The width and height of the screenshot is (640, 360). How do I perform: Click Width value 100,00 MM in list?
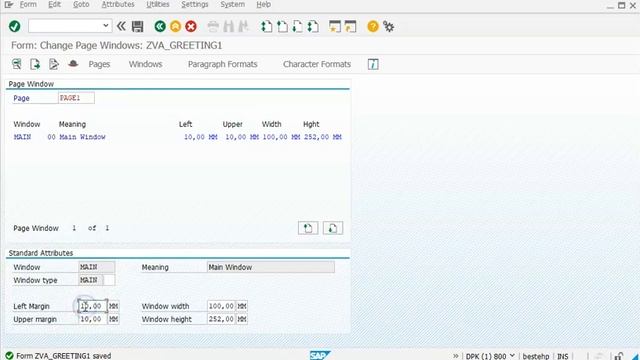(281, 137)
